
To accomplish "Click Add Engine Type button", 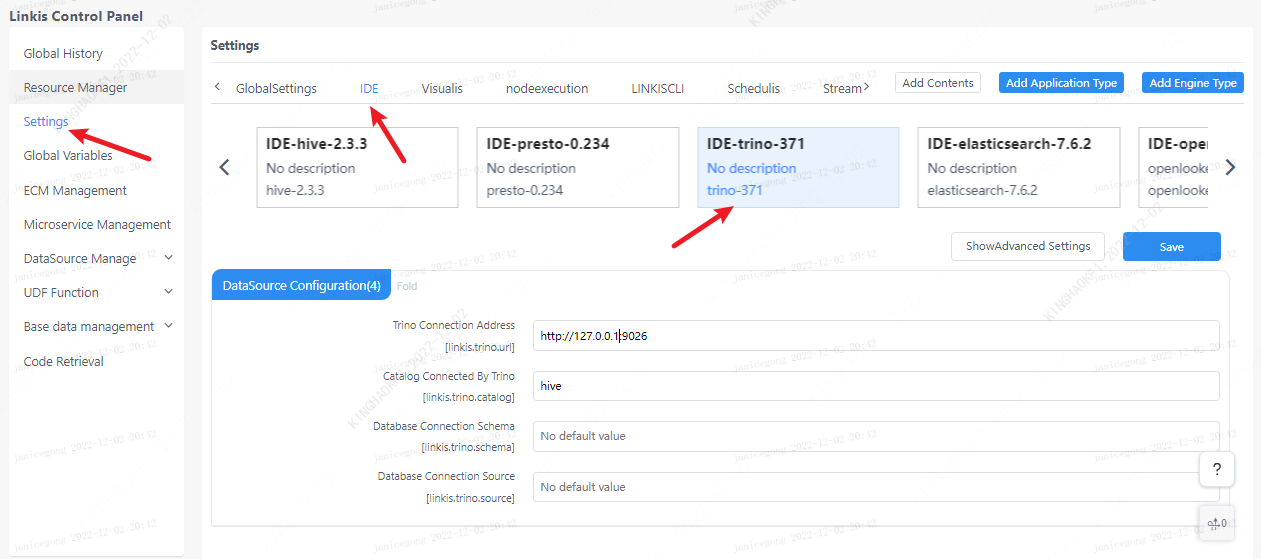I will click(x=1192, y=83).
